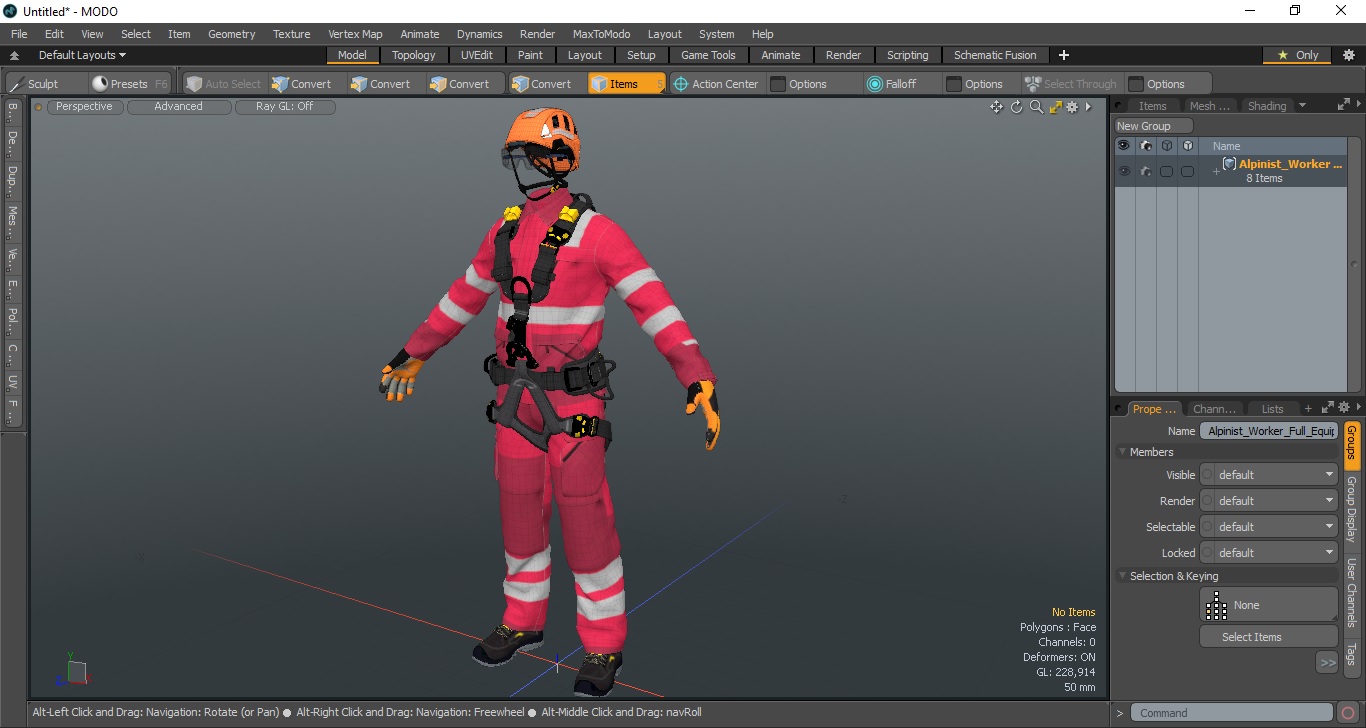This screenshot has height=728, width=1366.
Task: Open the Action Center menu
Action: tap(715, 84)
